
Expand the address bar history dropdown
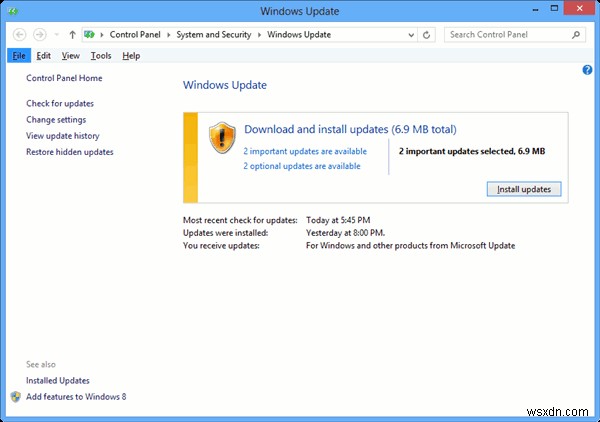click(411, 35)
